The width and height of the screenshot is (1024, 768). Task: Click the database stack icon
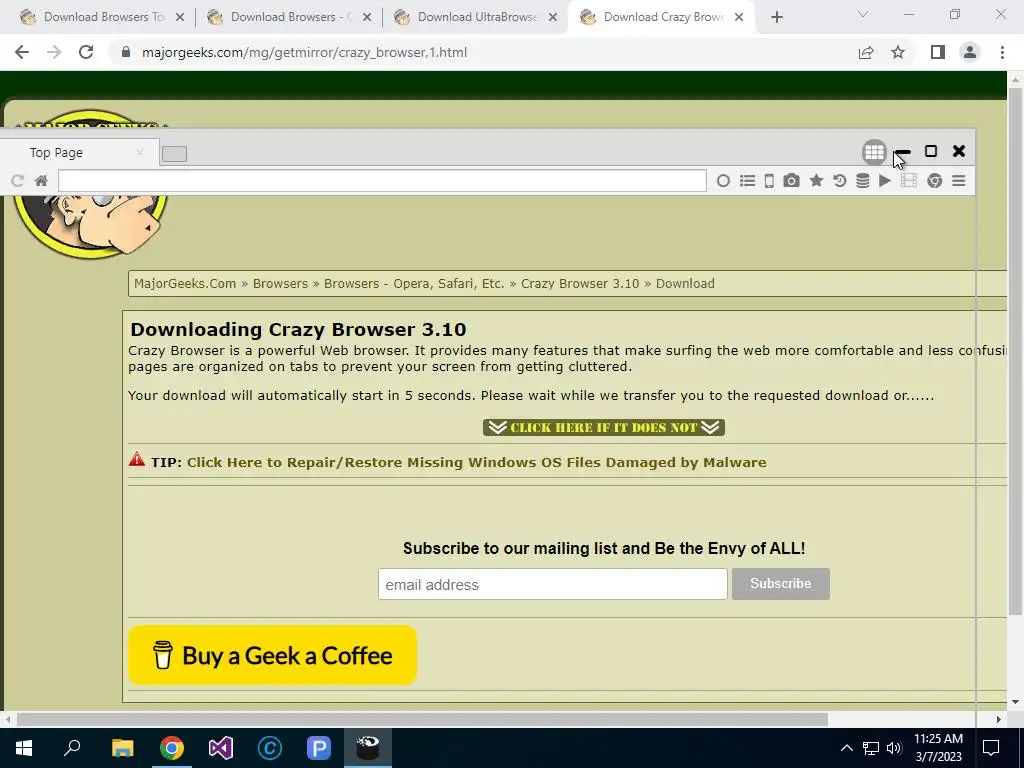point(863,181)
